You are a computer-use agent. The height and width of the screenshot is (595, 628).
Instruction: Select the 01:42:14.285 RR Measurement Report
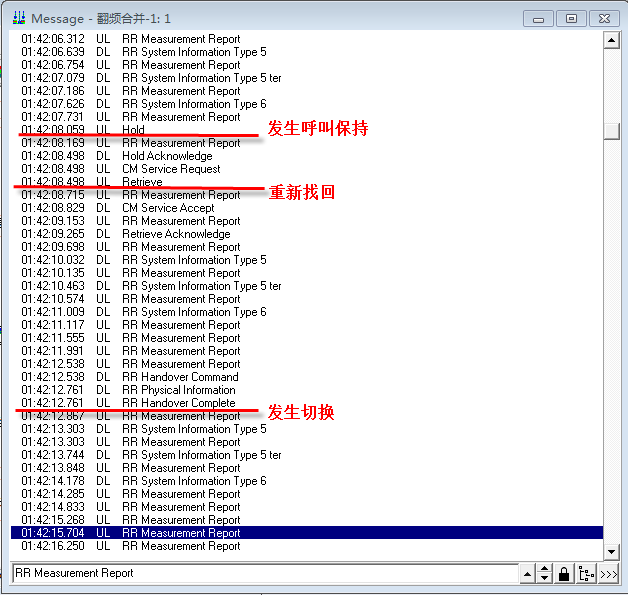pyautogui.click(x=307, y=494)
